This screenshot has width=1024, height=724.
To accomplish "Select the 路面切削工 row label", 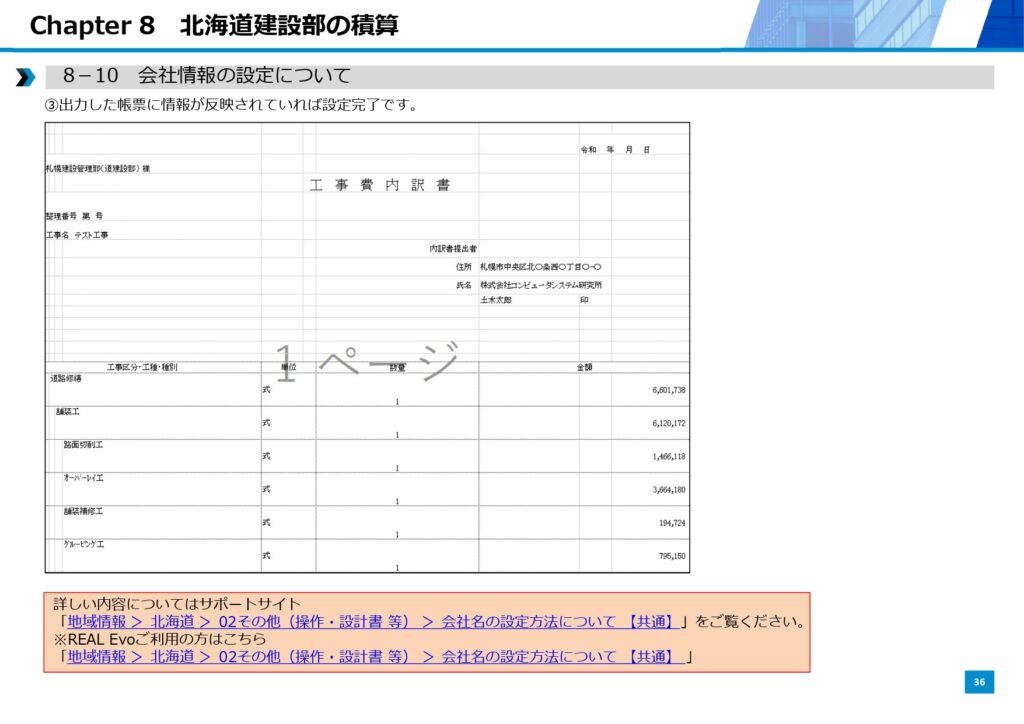I will pyautogui.click(x=83, y=445).
